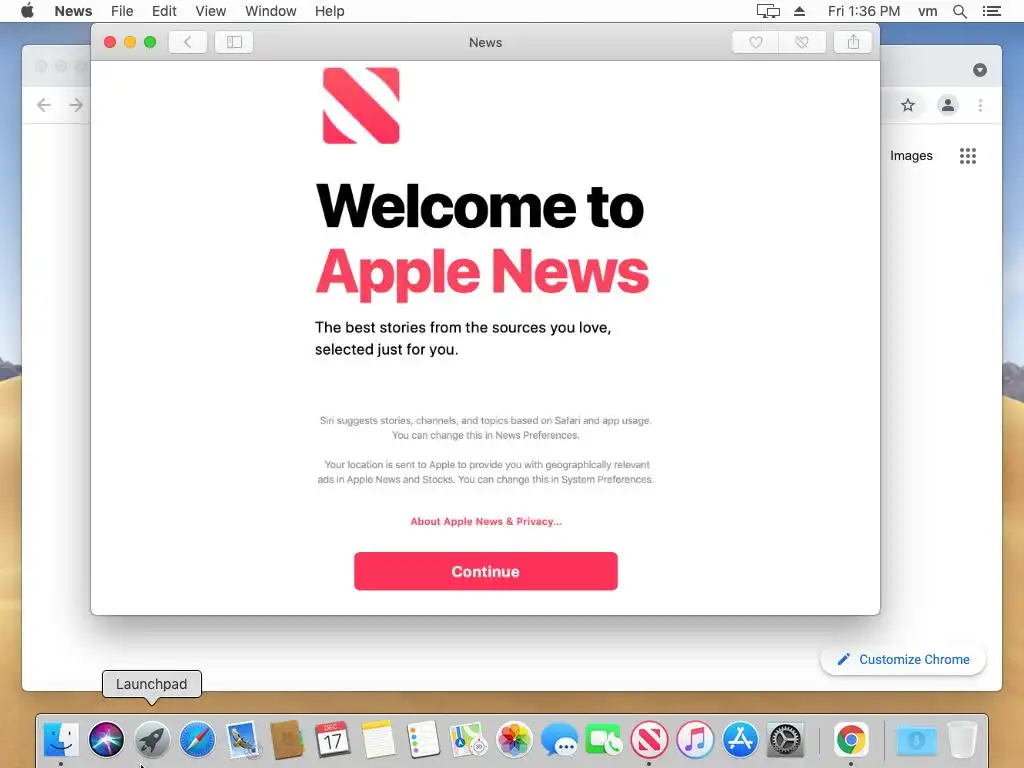Open About Apple News & Privacy link
The height and width of the screenshot is (768, 1024).
(485, 521)
